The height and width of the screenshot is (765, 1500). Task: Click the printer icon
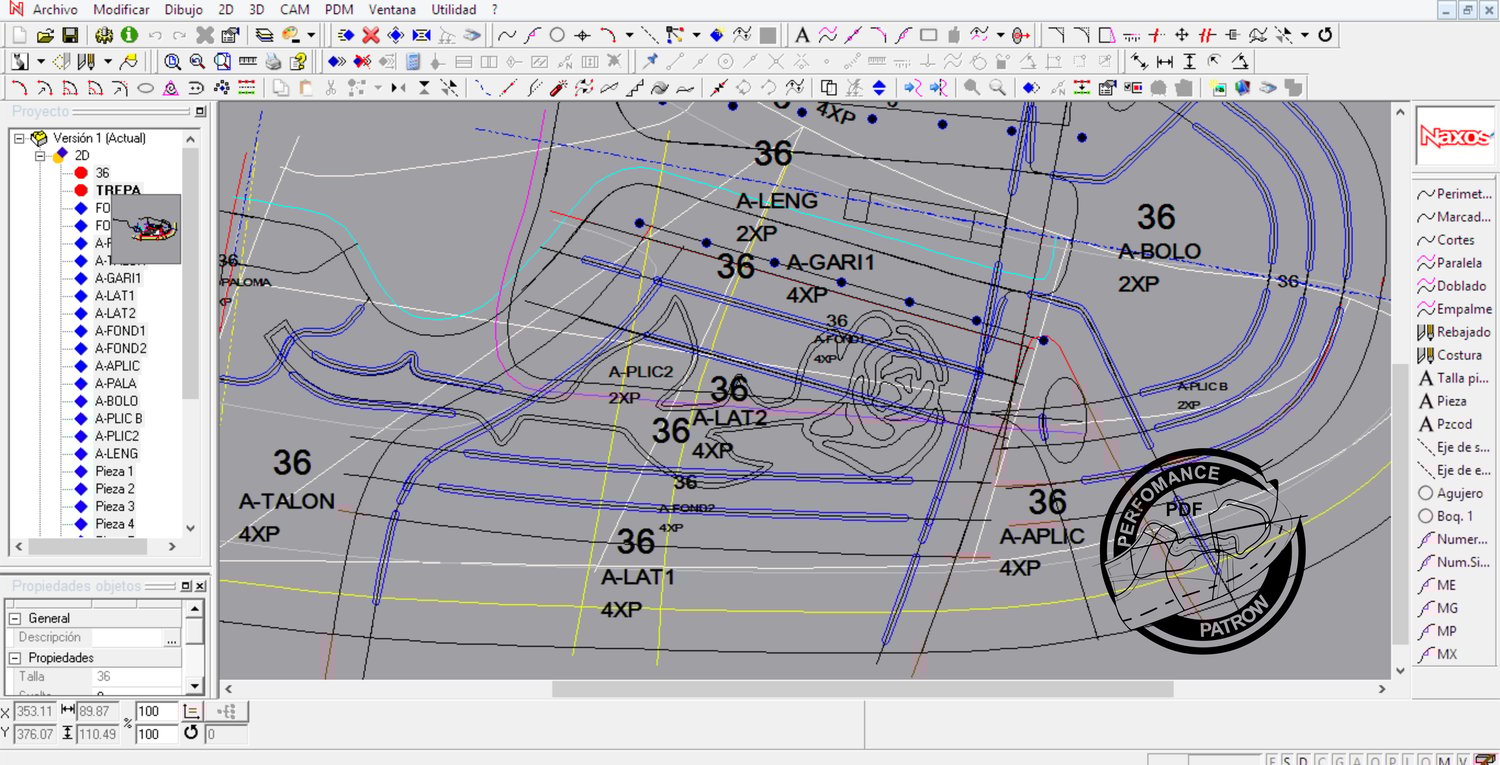tap(273, 62)
